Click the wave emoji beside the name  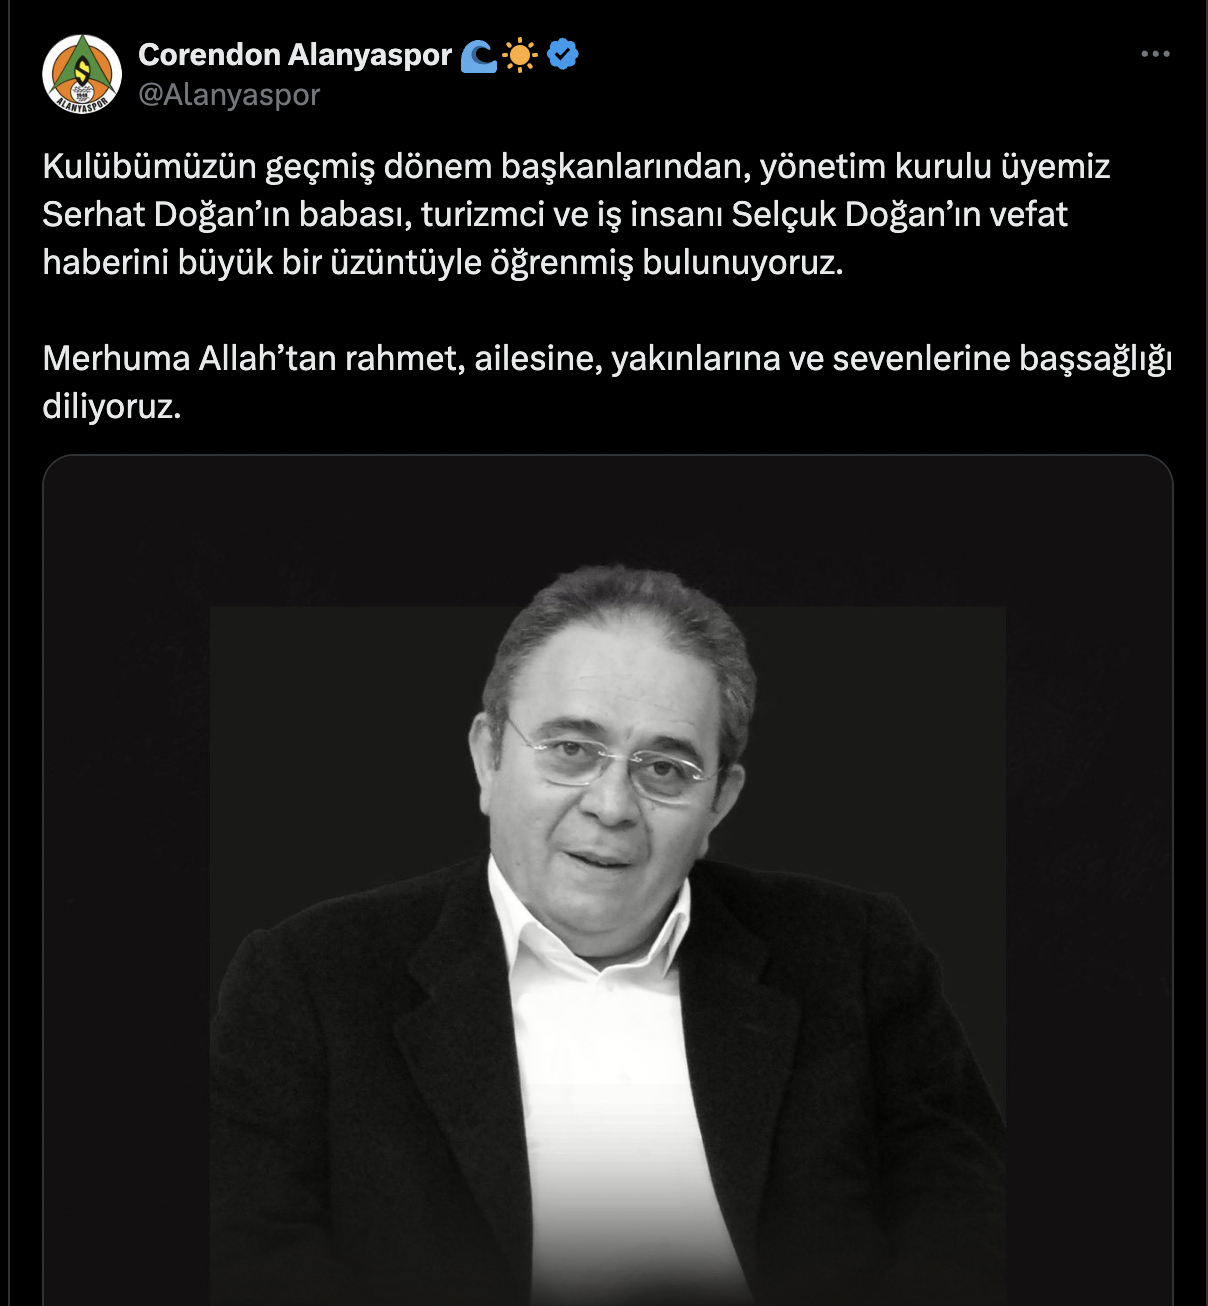(479, 55)
